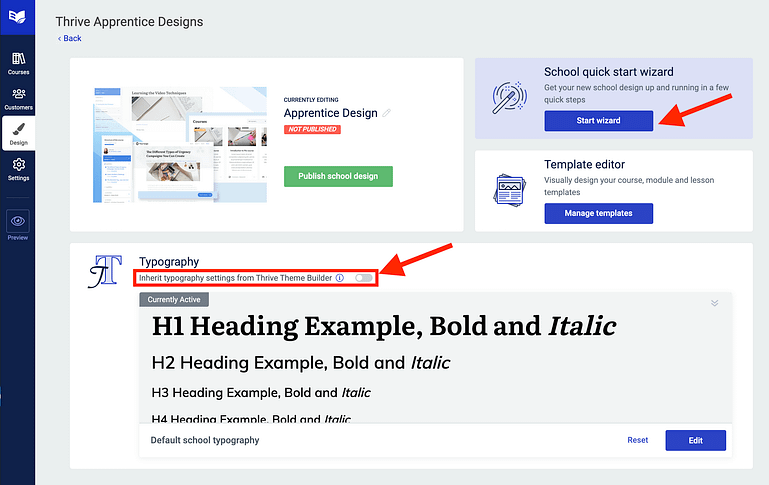
Task: Open the Customers section in sidebar
Action: coord(18,99)
